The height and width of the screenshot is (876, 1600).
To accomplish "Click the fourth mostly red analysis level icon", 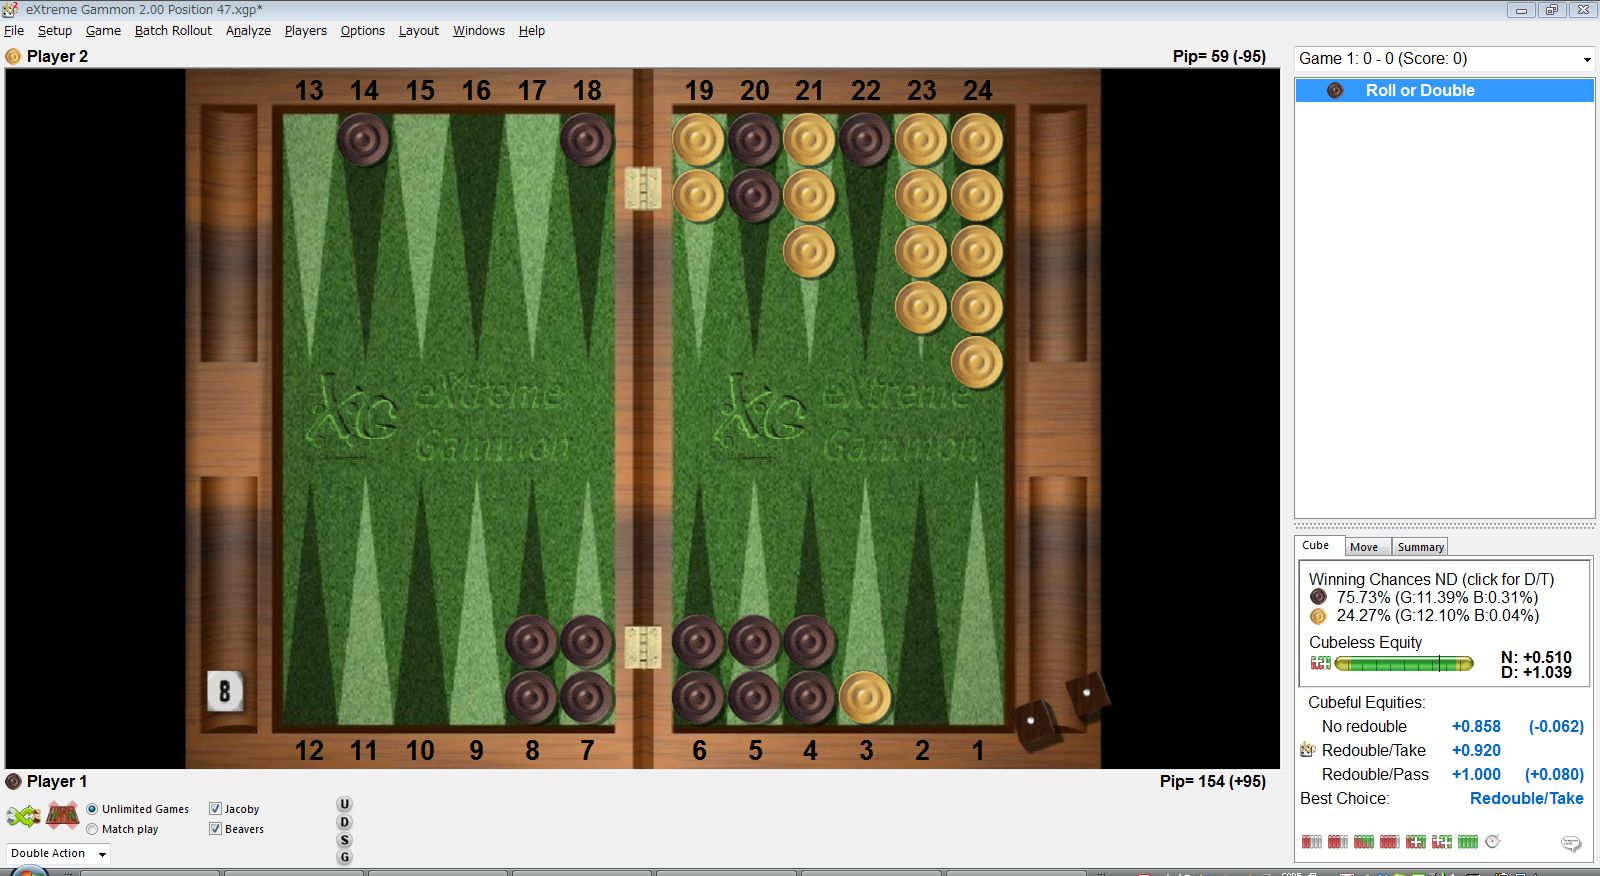I will point(1389,842).
